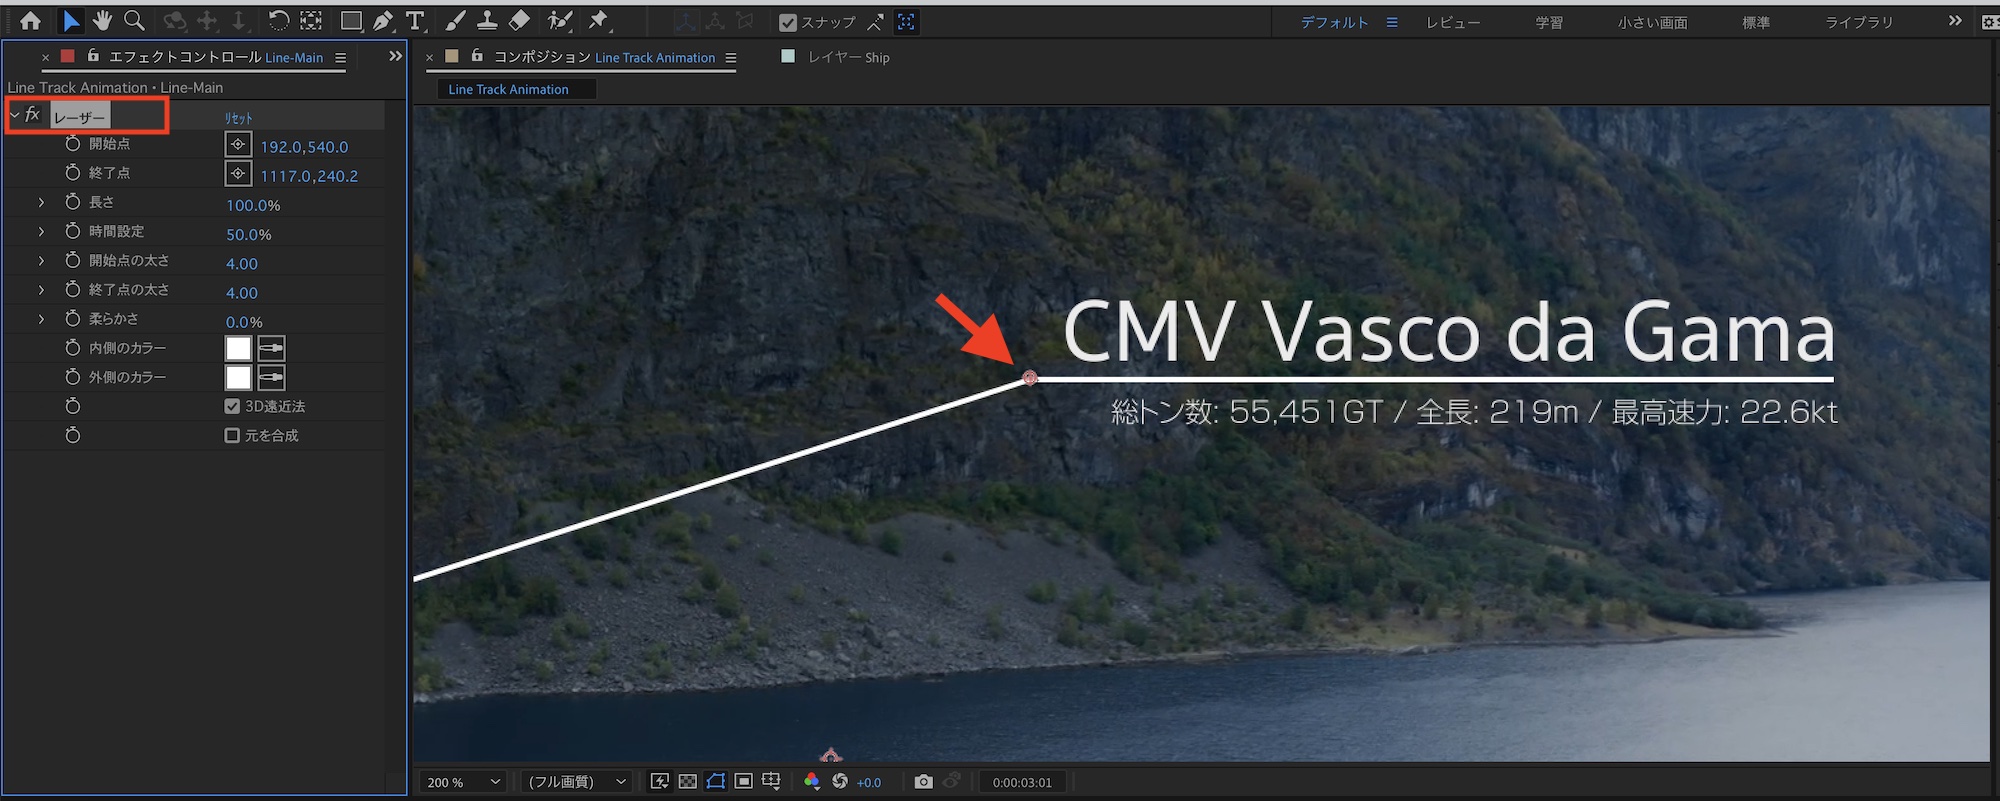Toggle the region of interest button

[x=743, y=782]
